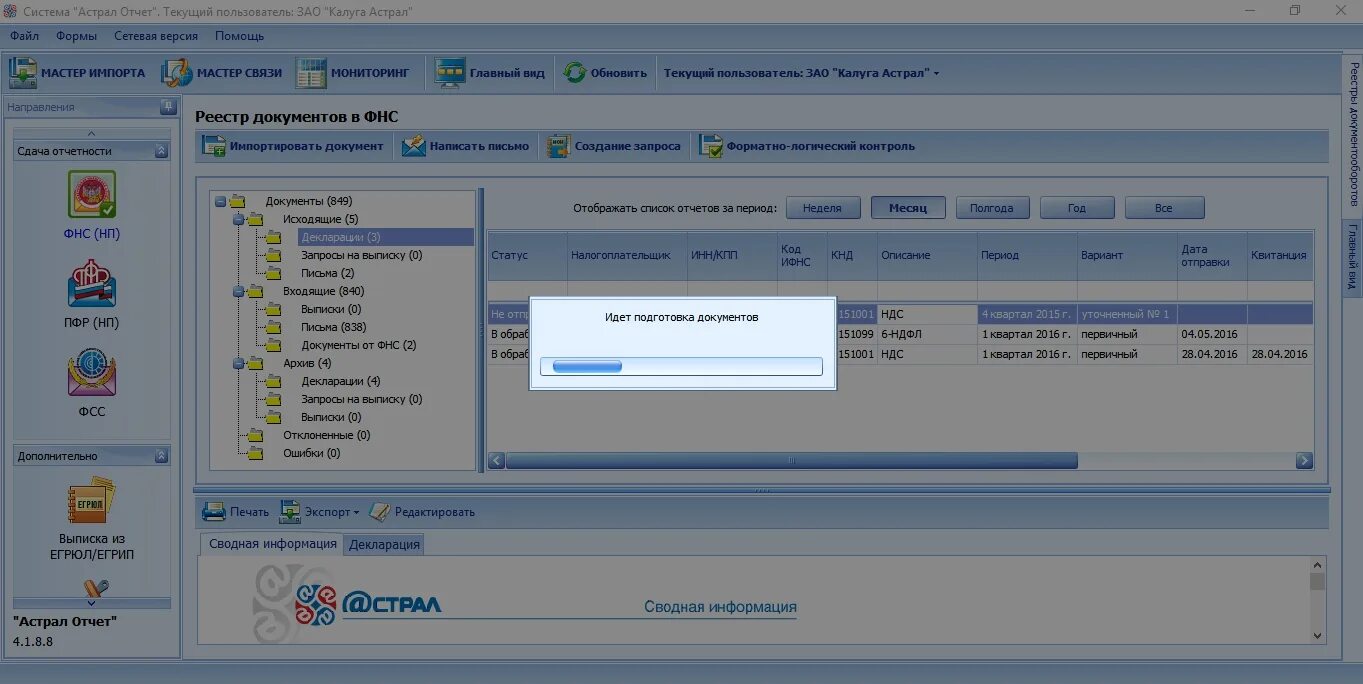Sort by the Налогоплательщик column header
This screenshot has height=684, width=1363.
click(627, 255)
